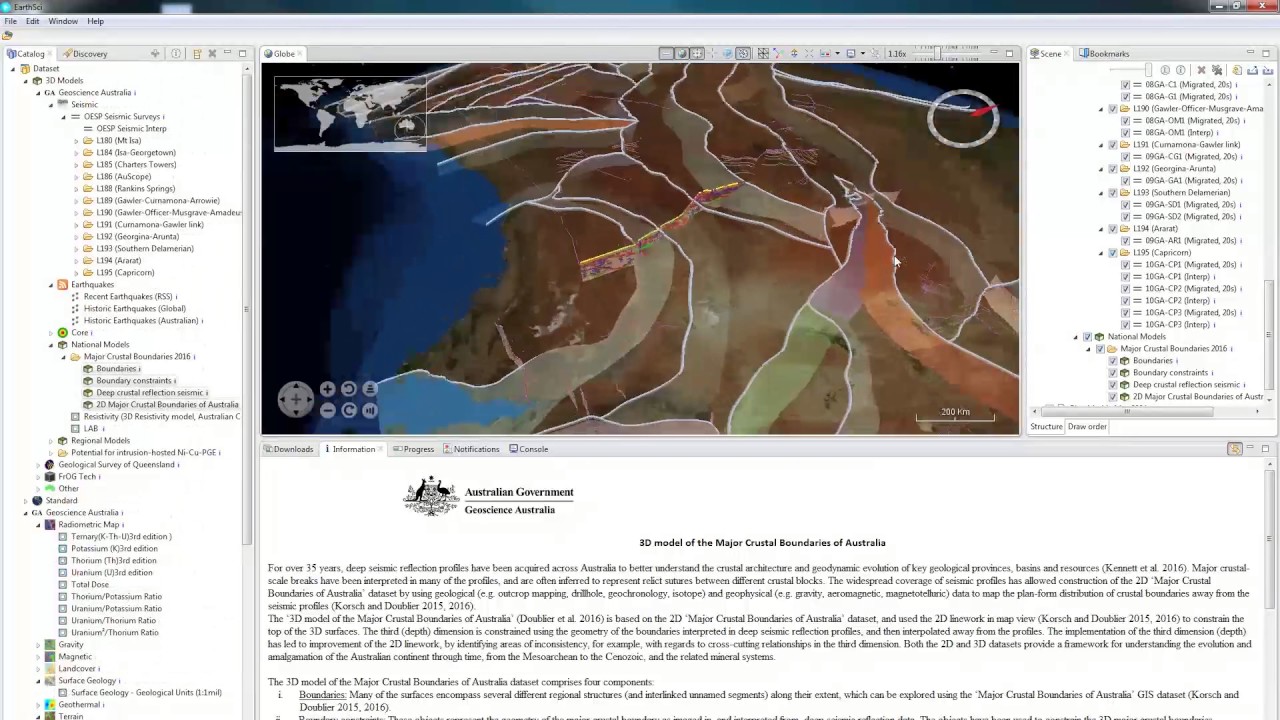Open the Notifications tab
Image resolution: width=1280 pixels, height=720 pixels.
click(471, 449)
